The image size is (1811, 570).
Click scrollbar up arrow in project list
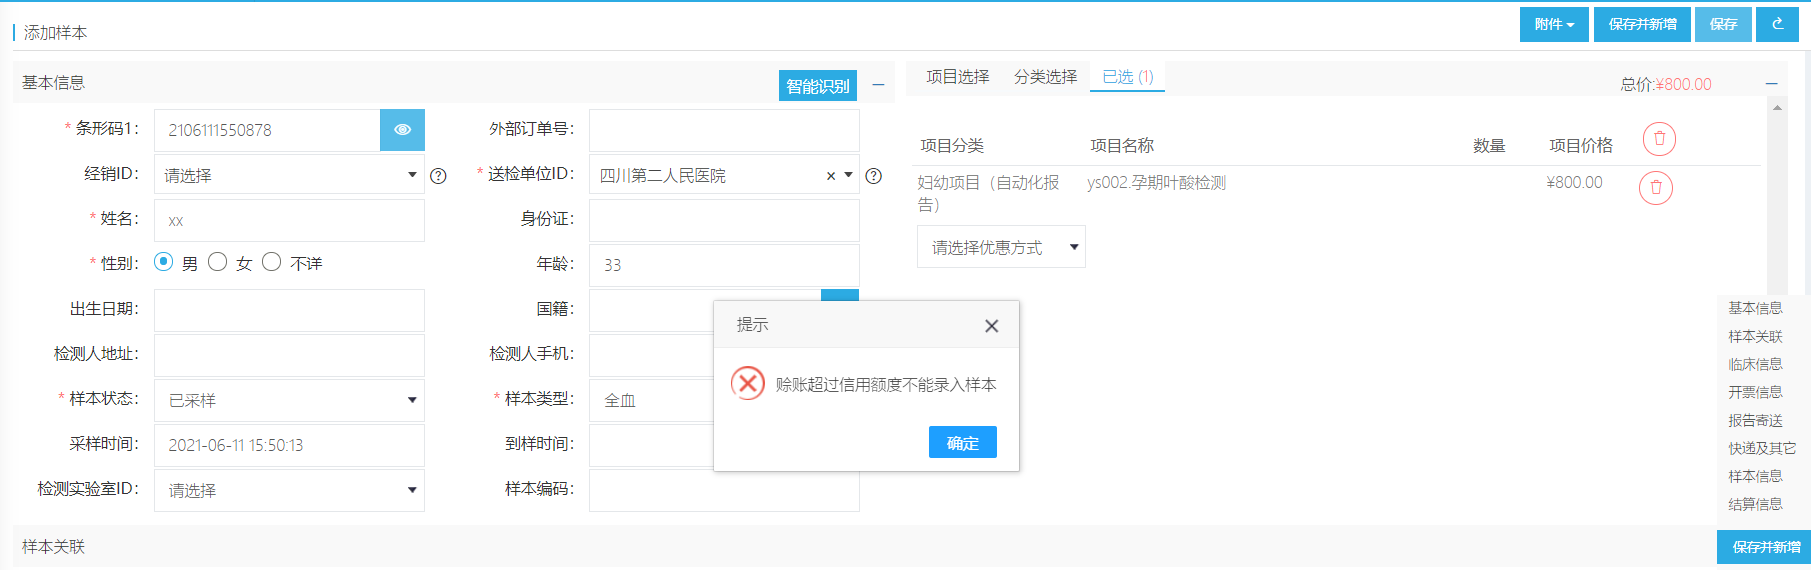click(x=1777, y=107)
